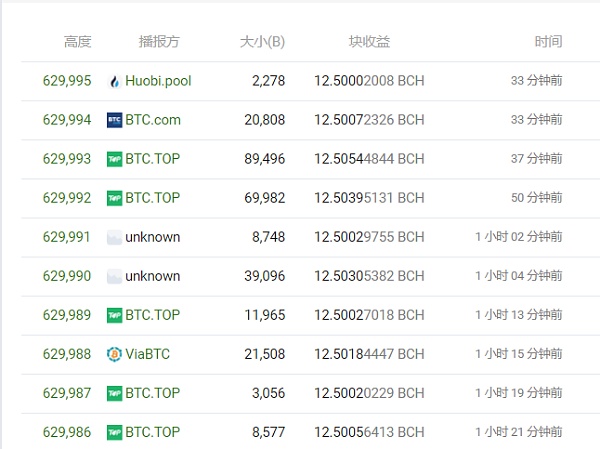Screen dimensions: 600x449
Task: Click BTC.TOP icon in block 629,989 row
Action: 114,315
